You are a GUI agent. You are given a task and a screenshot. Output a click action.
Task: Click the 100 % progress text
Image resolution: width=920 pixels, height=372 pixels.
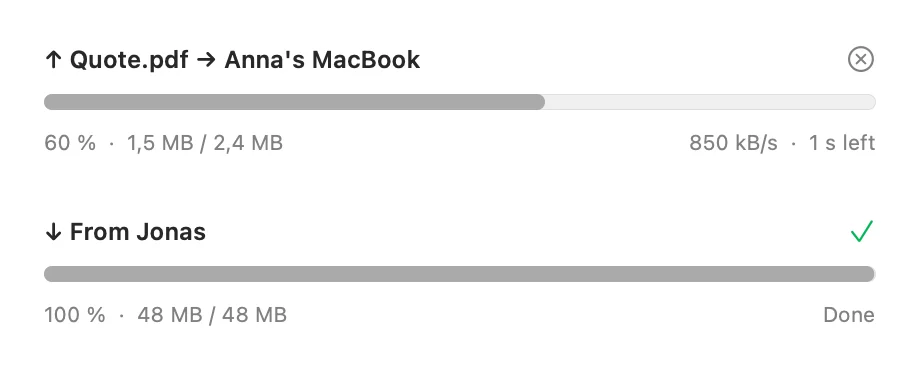[x=75, y=315]
